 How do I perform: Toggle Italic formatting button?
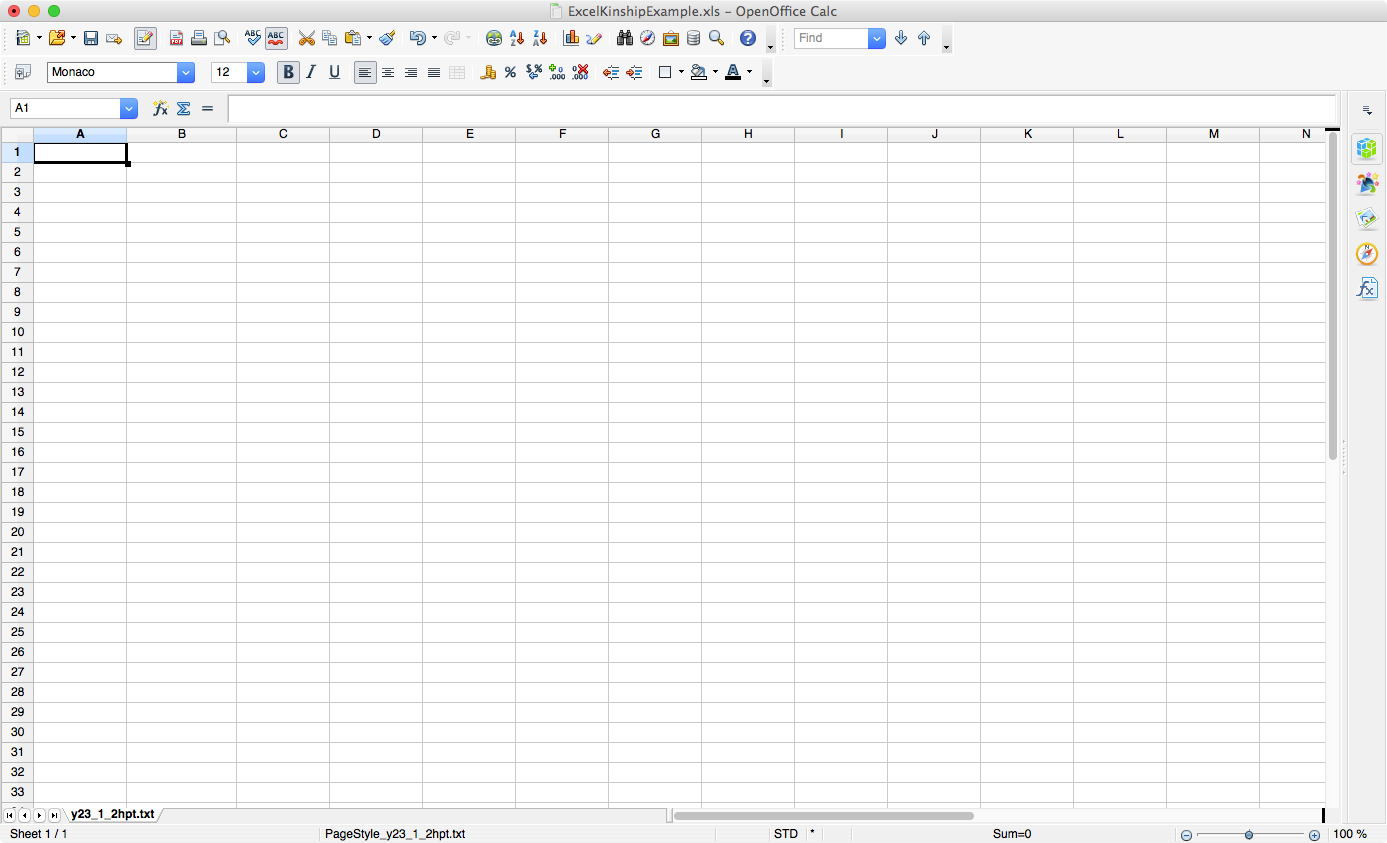pos(311,72)
